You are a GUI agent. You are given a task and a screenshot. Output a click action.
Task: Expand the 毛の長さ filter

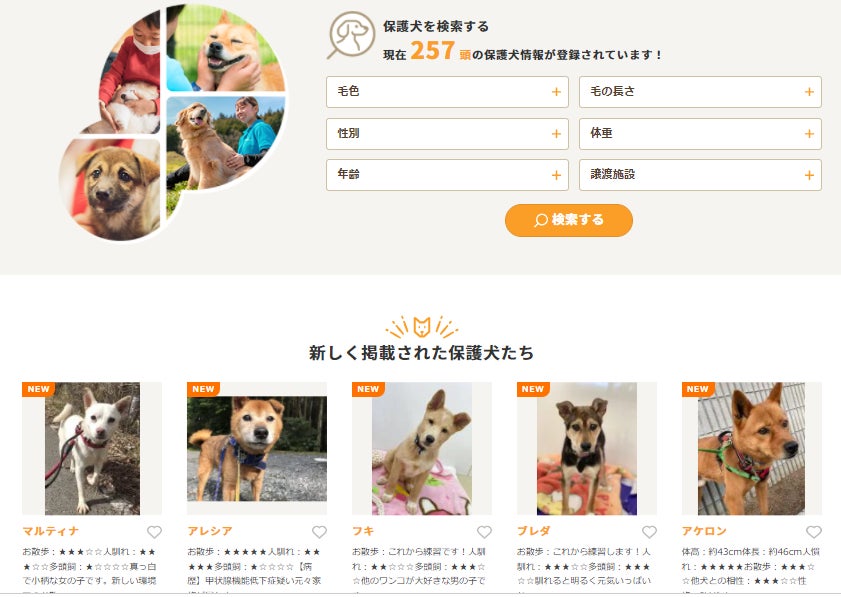tap(700, 92)
